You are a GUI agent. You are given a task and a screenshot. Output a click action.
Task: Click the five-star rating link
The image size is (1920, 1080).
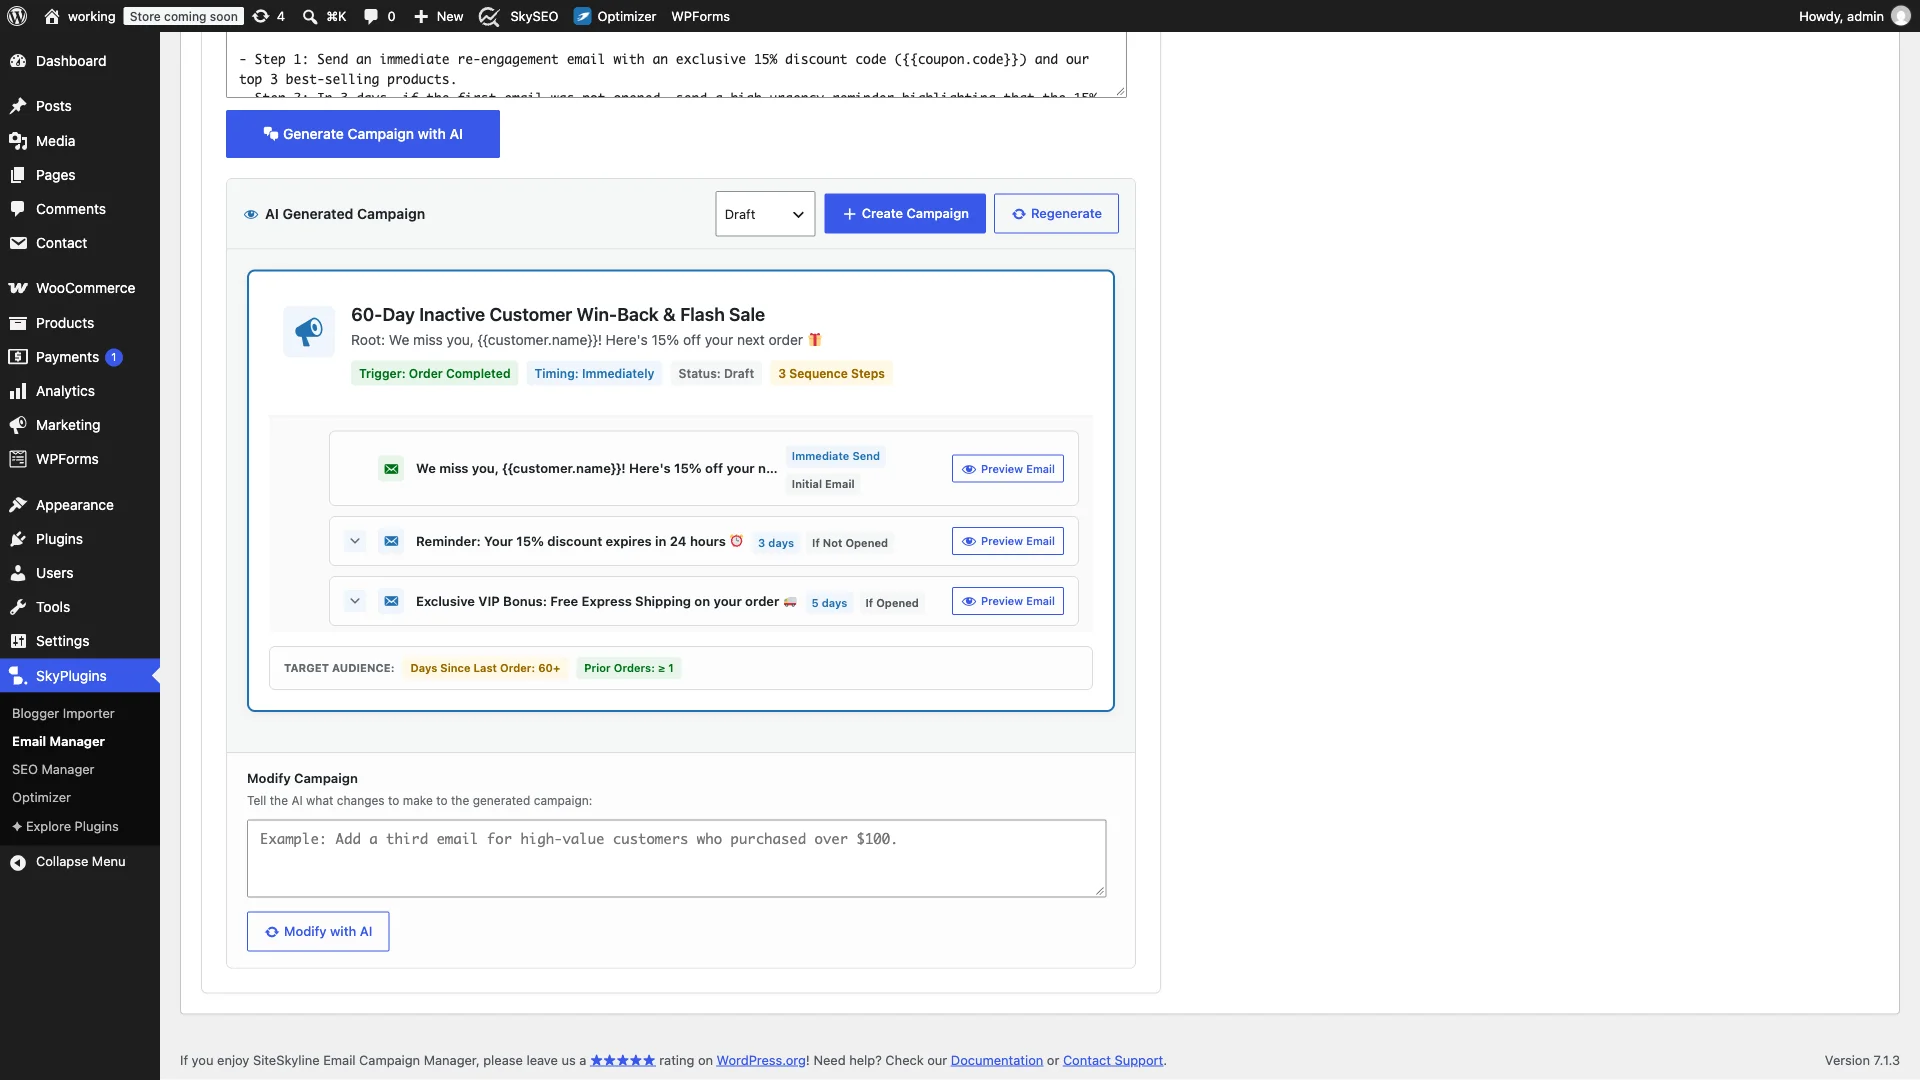[x=622, y=1060]
